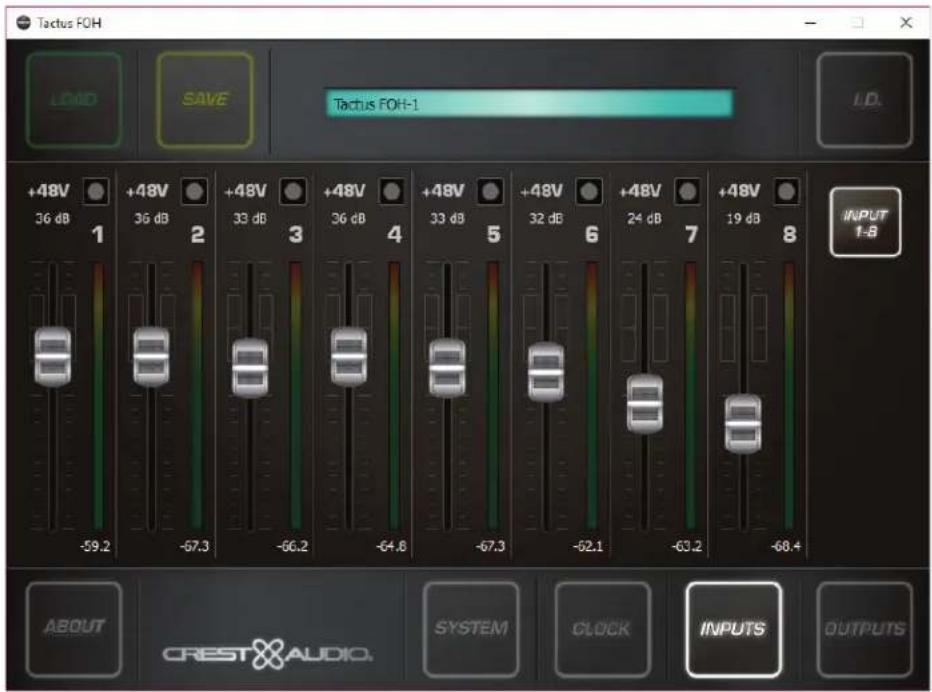The height and width of the screenshot is (692, 932).
Task: Click the 24 dB gain value on channel 7
Action: tap(644, 219)
